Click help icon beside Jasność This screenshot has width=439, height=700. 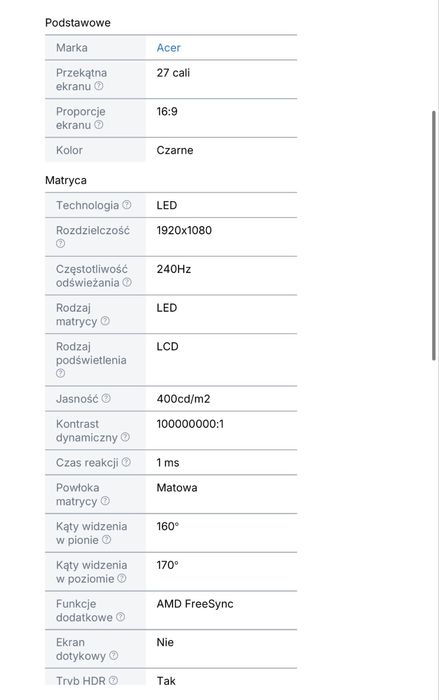106,398
